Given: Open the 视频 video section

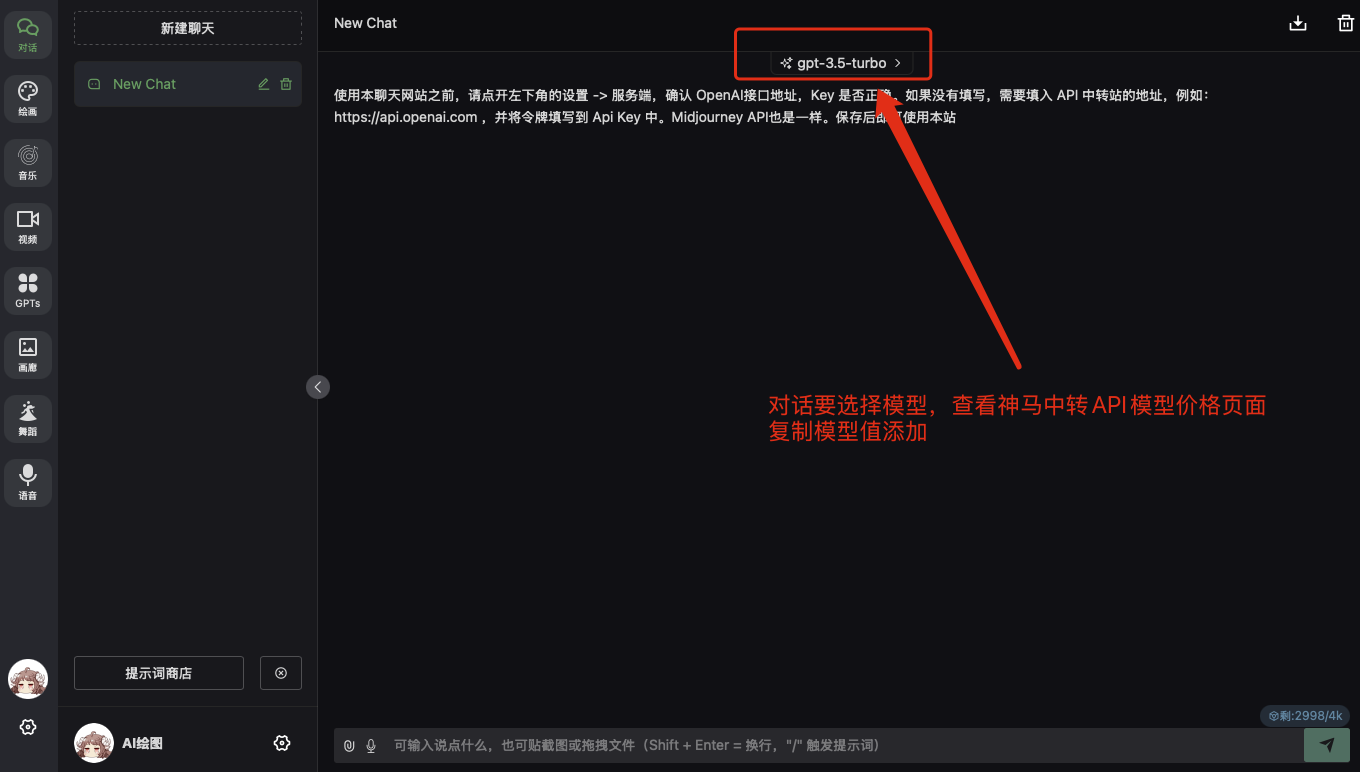Looking at the screenshot, I should (28, 227).
